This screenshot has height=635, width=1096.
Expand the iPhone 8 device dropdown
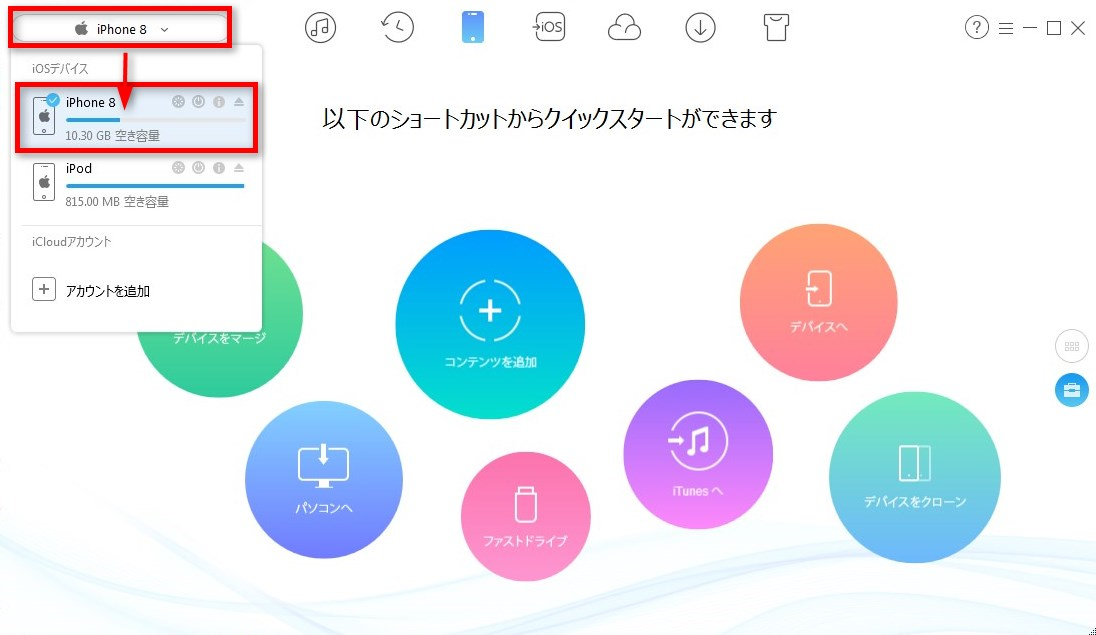(x=121, y=29)
